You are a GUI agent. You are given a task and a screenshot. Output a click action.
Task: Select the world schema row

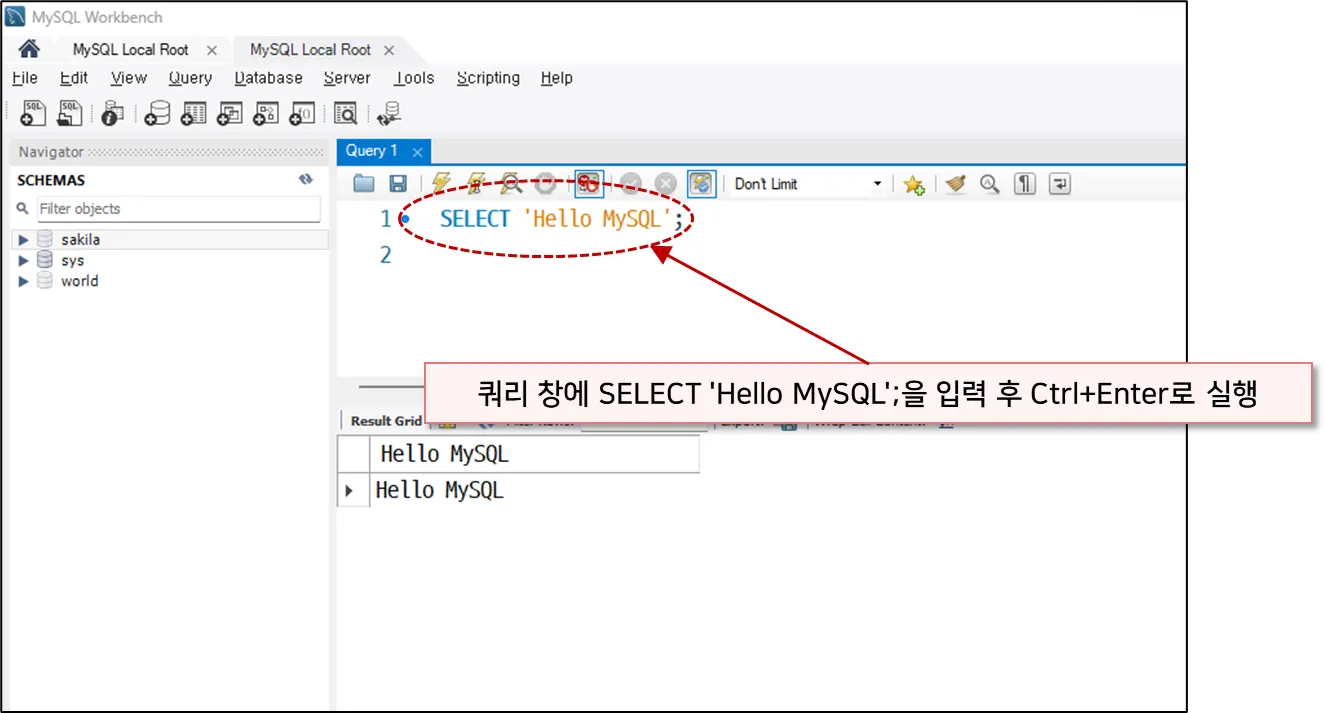[x=168, y=281]
